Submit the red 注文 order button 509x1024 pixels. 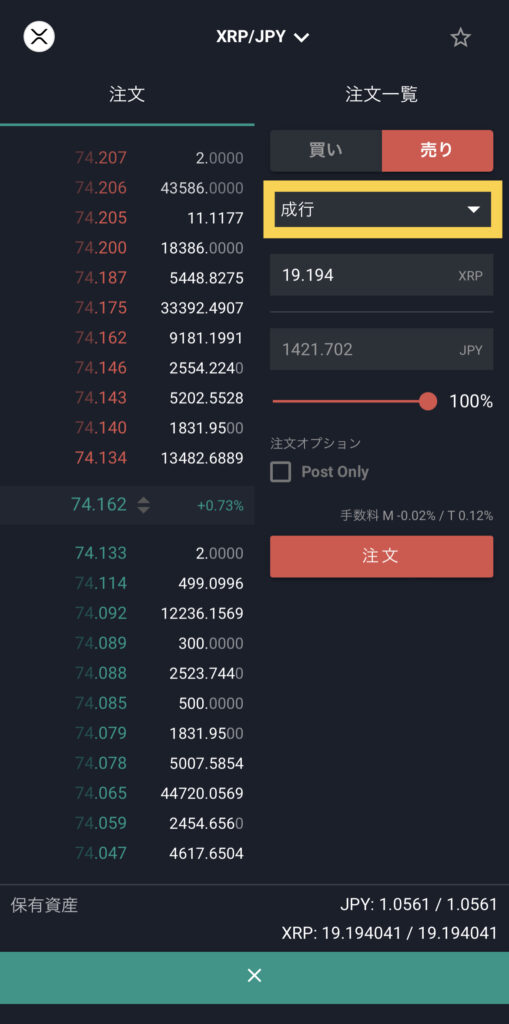(x=382, y=556)
